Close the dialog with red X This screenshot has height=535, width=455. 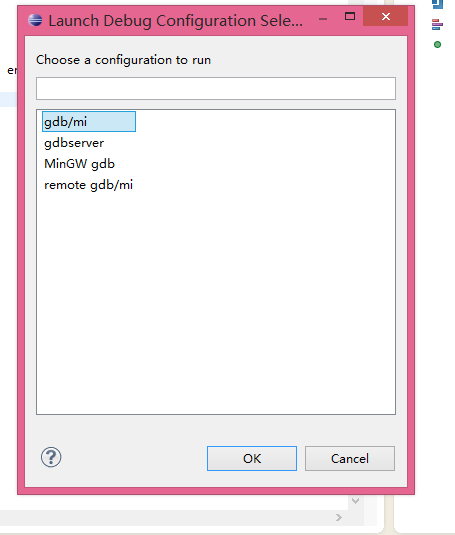point(385,16)
